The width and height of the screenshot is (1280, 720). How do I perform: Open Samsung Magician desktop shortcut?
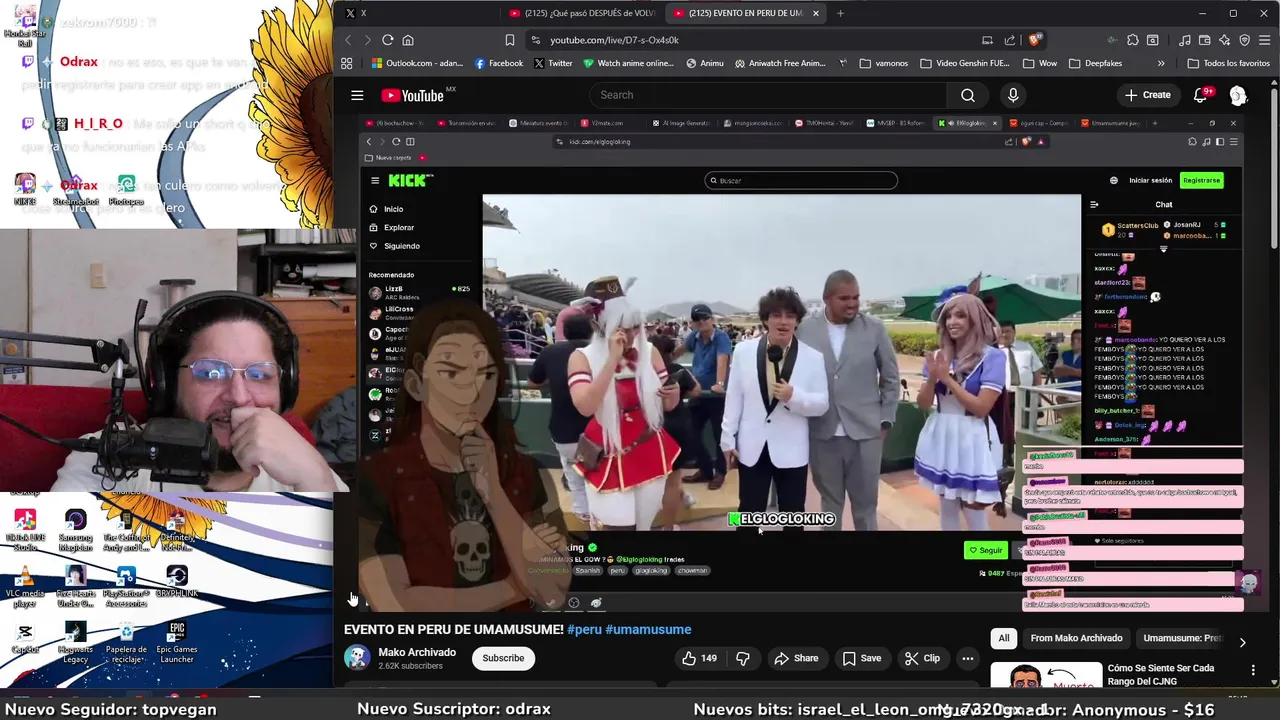(x=76, y=530)
